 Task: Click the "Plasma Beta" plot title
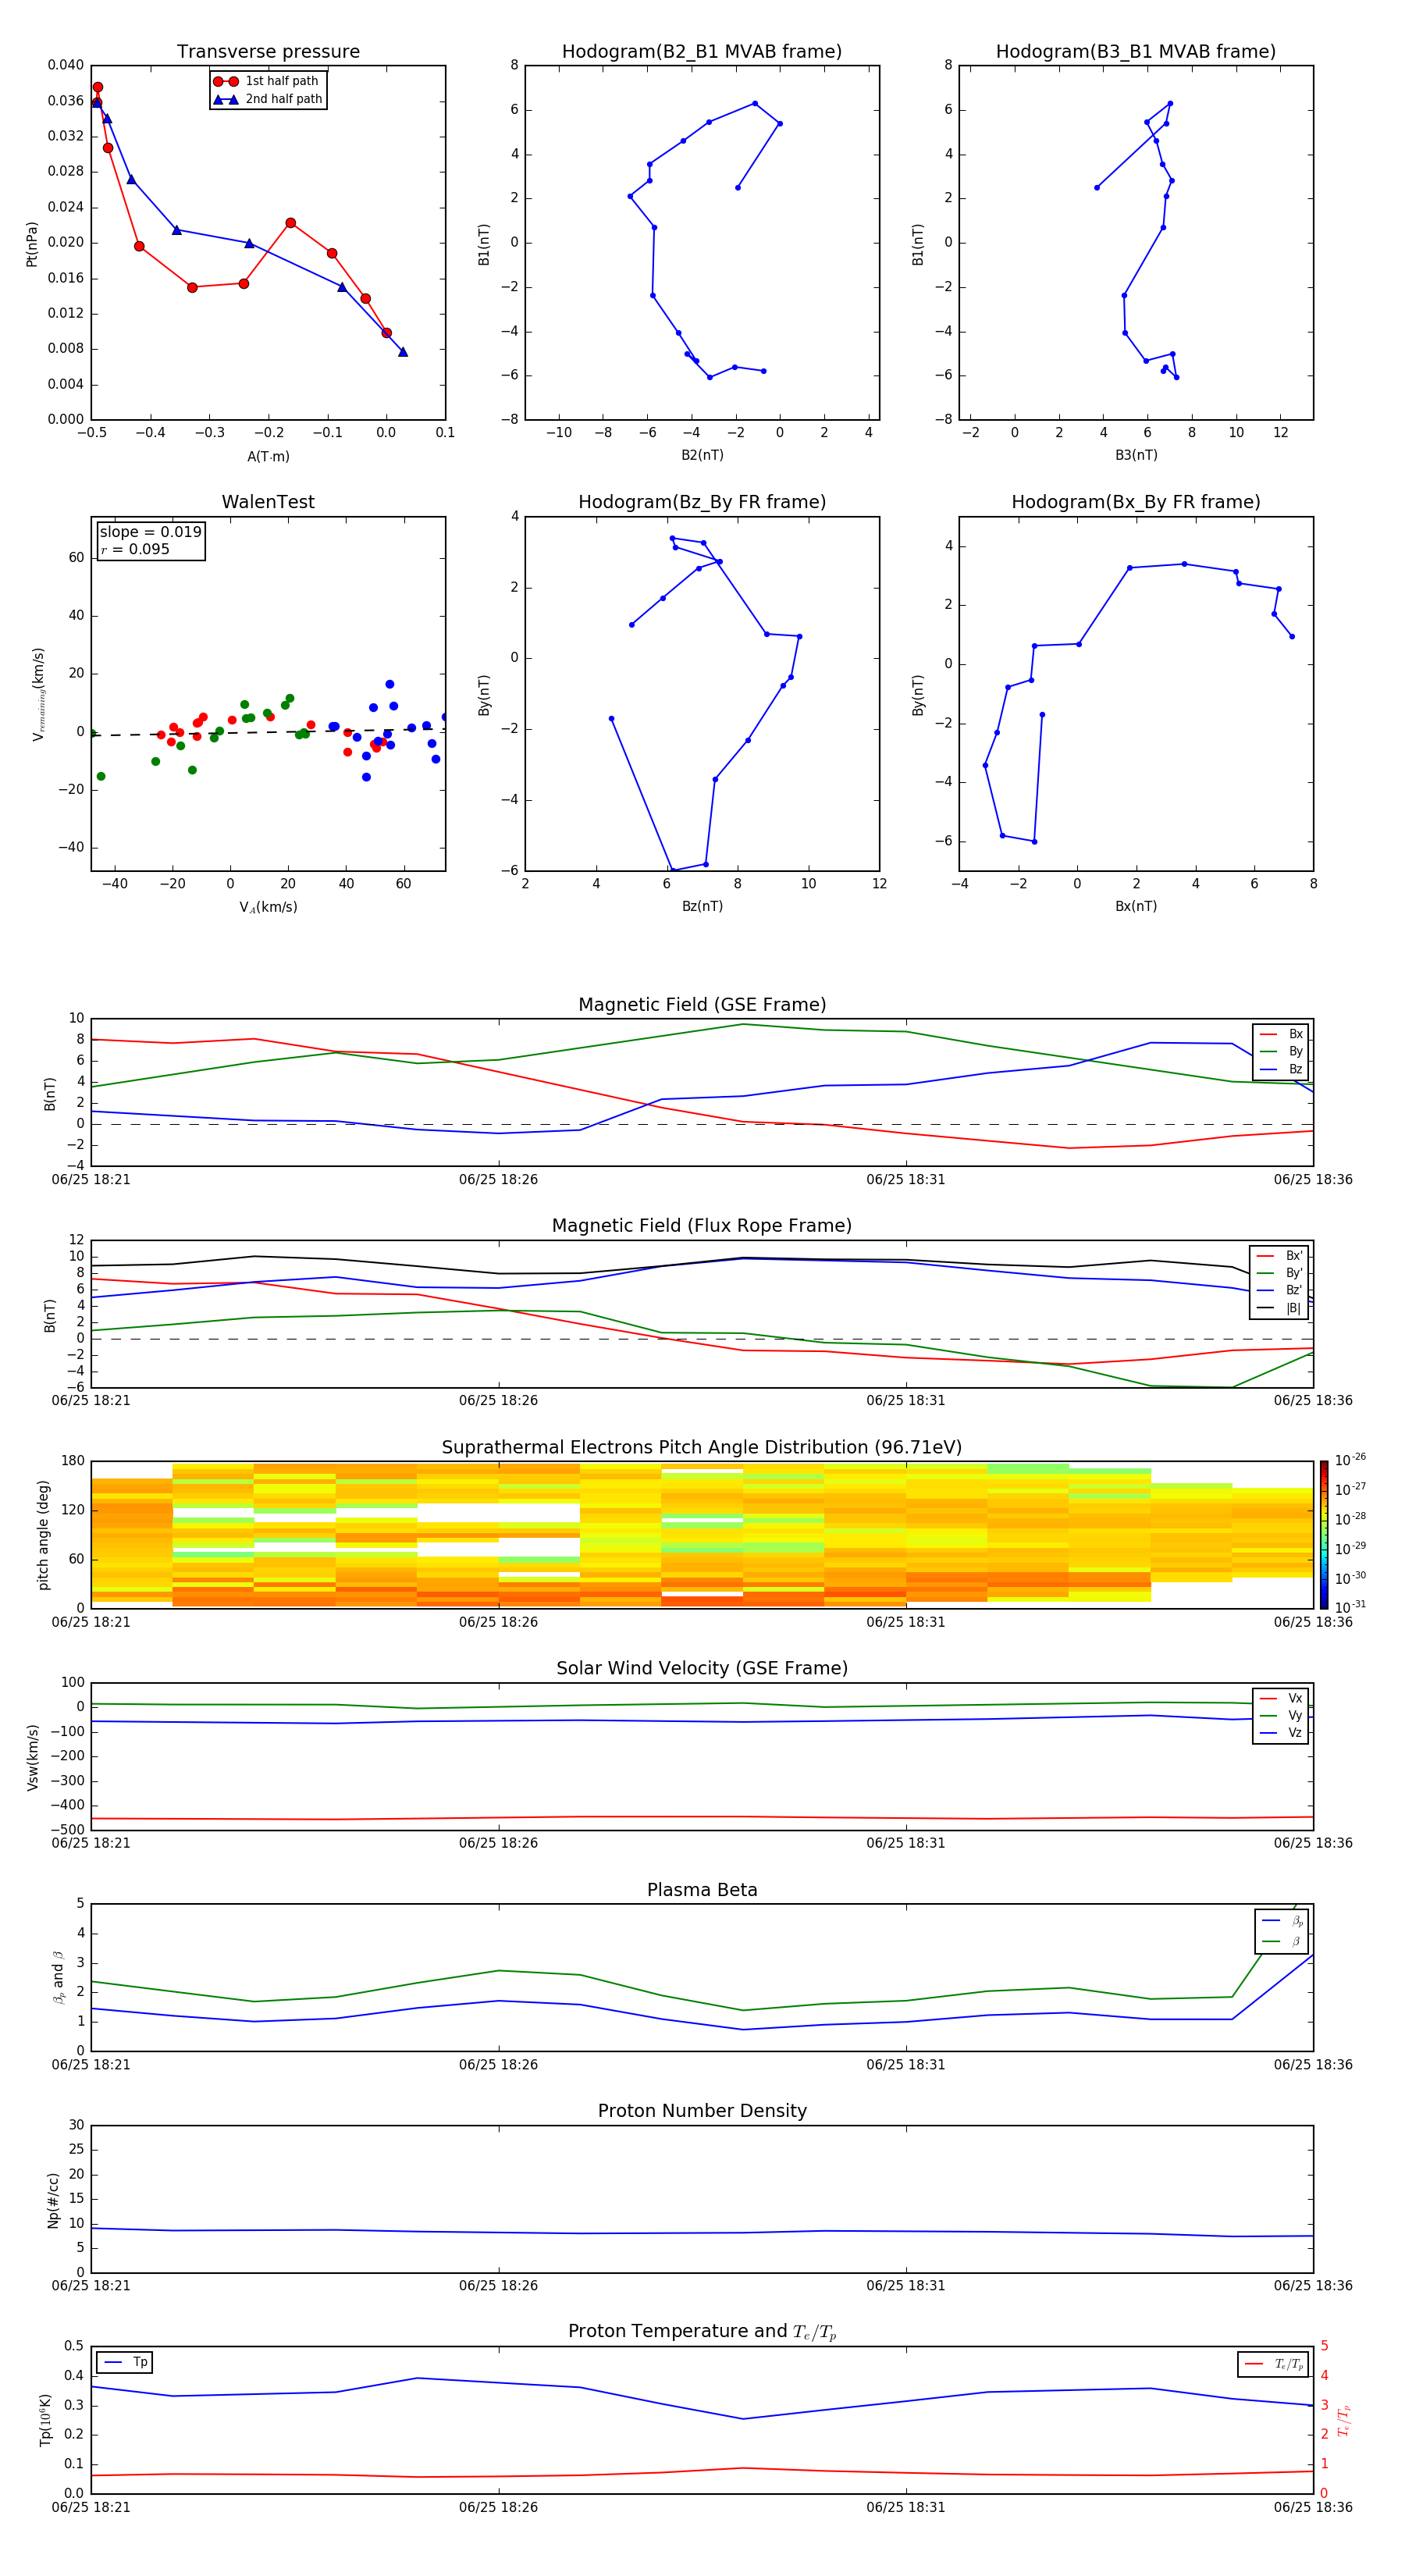702,1890
